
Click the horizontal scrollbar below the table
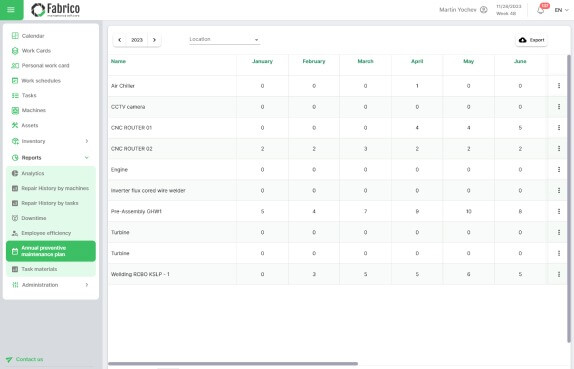233,364
